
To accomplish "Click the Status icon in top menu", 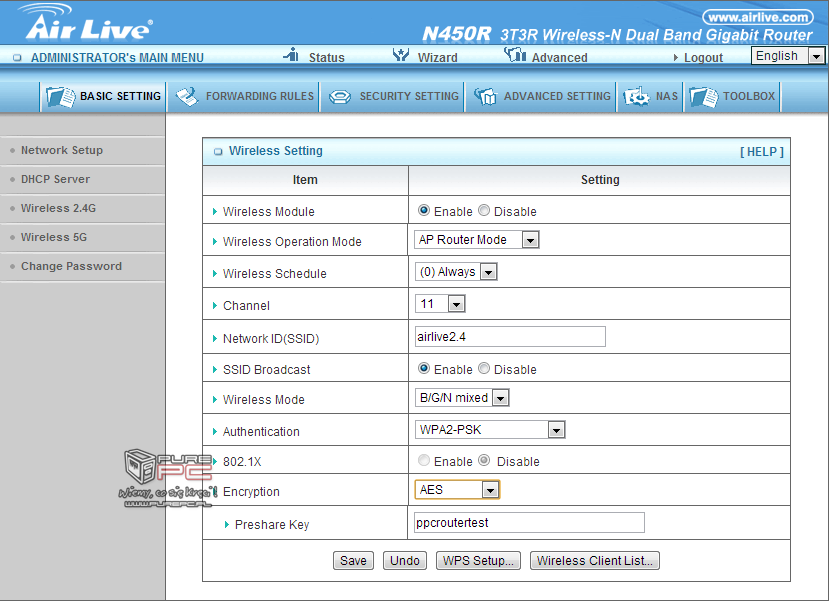I will (x=292, y=56).
